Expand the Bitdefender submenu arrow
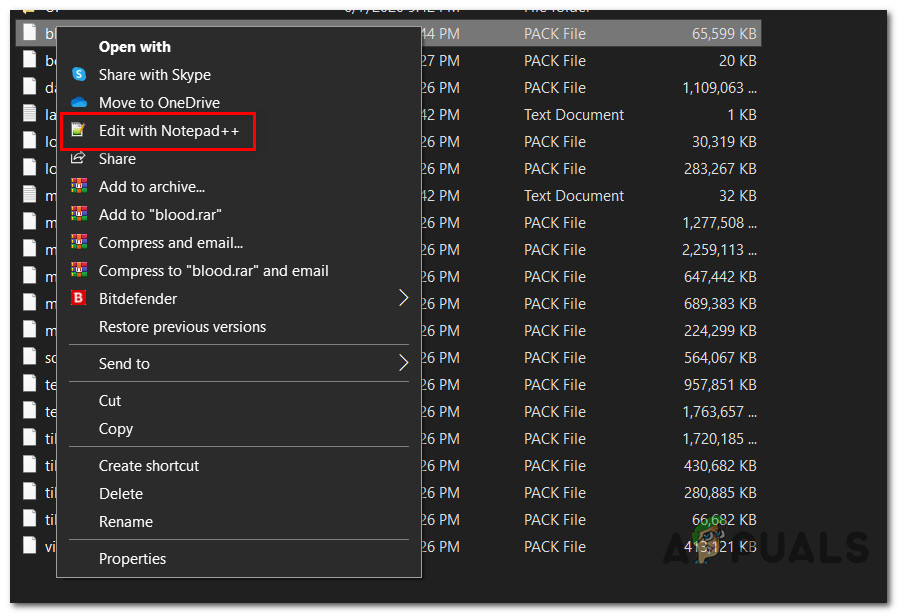898x614 pixels. pos(404,298)
